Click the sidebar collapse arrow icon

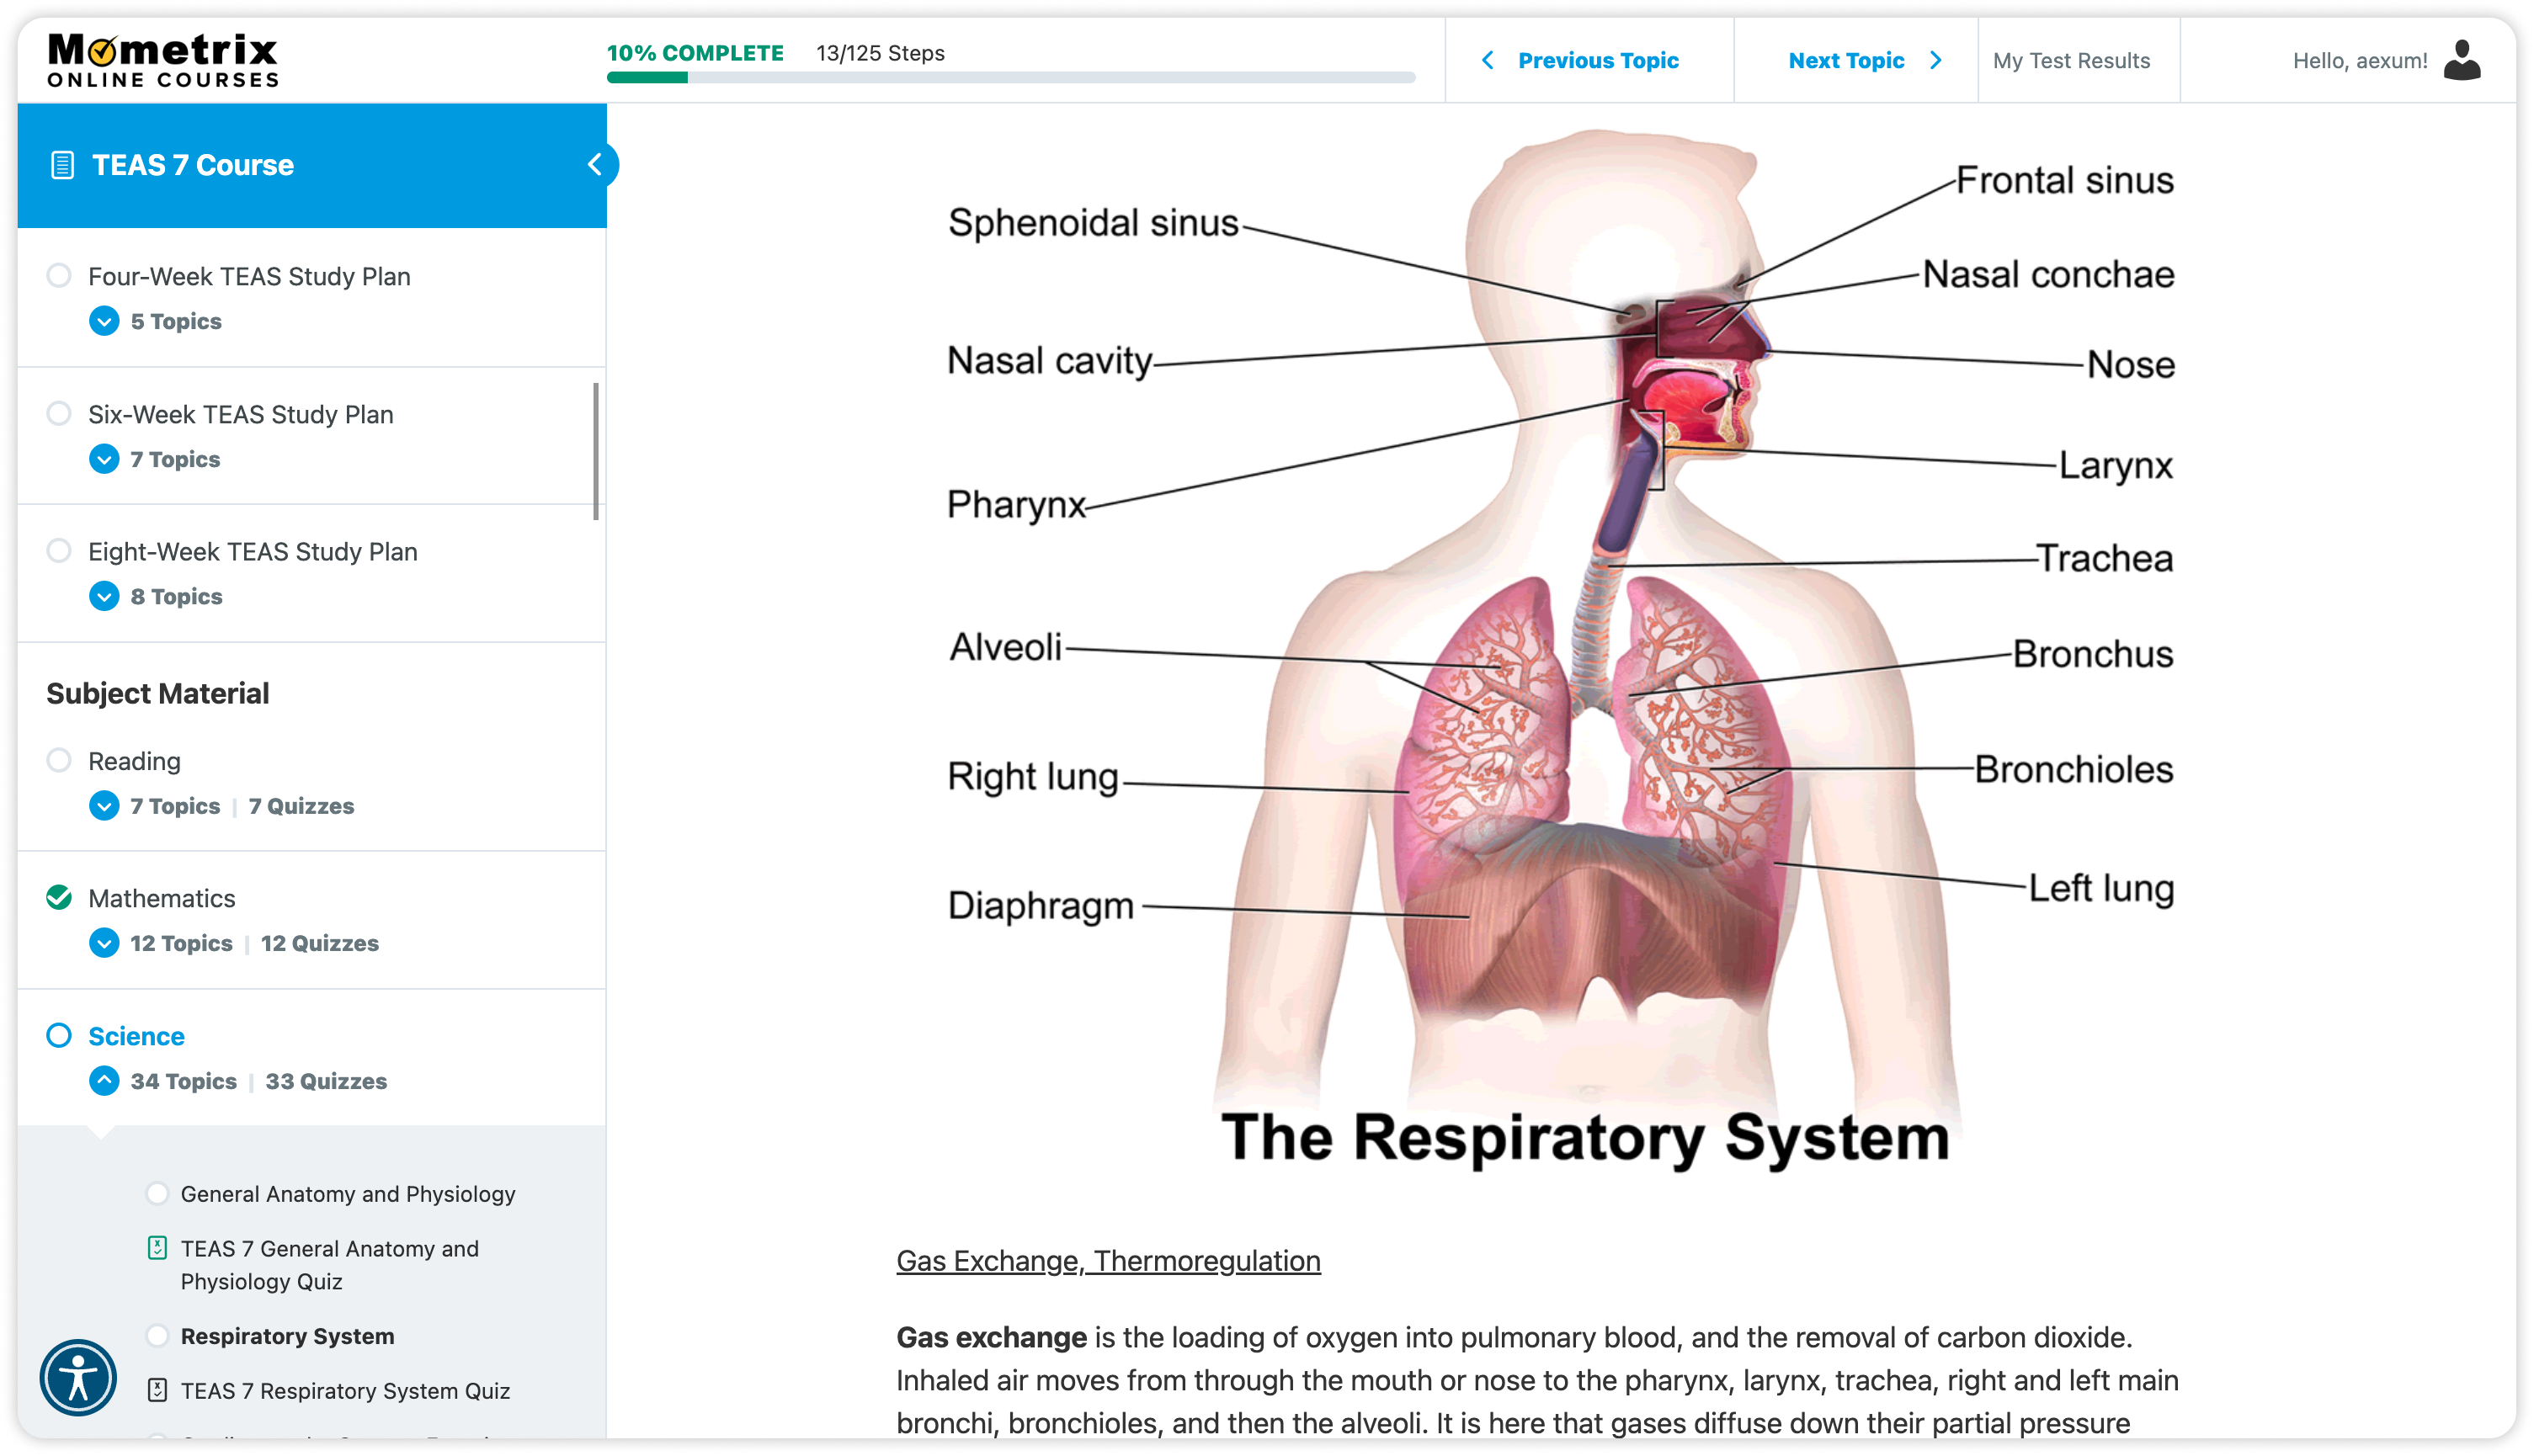click(x=597, y=163)
